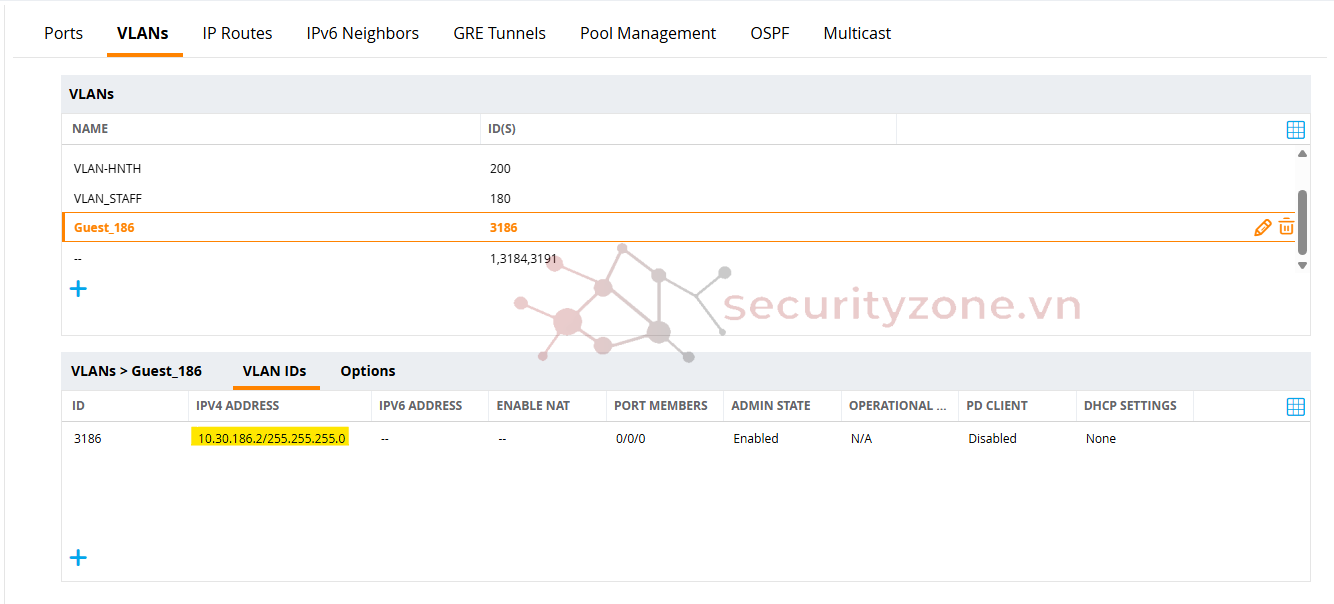Viewport: 1334px width, 604px height.
Task: Open the Options sub-tab for Guest_186
Action: (x=367, y=370)
